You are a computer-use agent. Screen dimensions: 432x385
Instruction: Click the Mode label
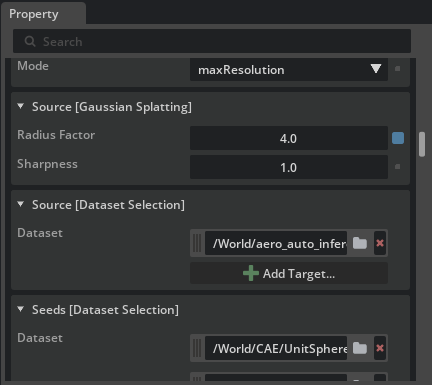[33, 66]
